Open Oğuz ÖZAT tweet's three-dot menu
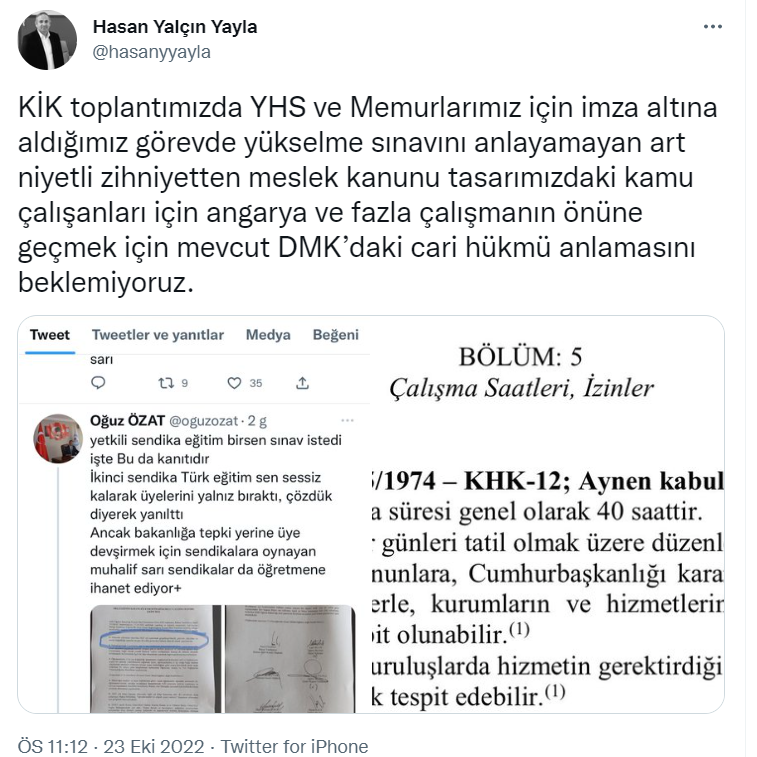The height and width of the screenshot is (757, 757). [347, 421]
